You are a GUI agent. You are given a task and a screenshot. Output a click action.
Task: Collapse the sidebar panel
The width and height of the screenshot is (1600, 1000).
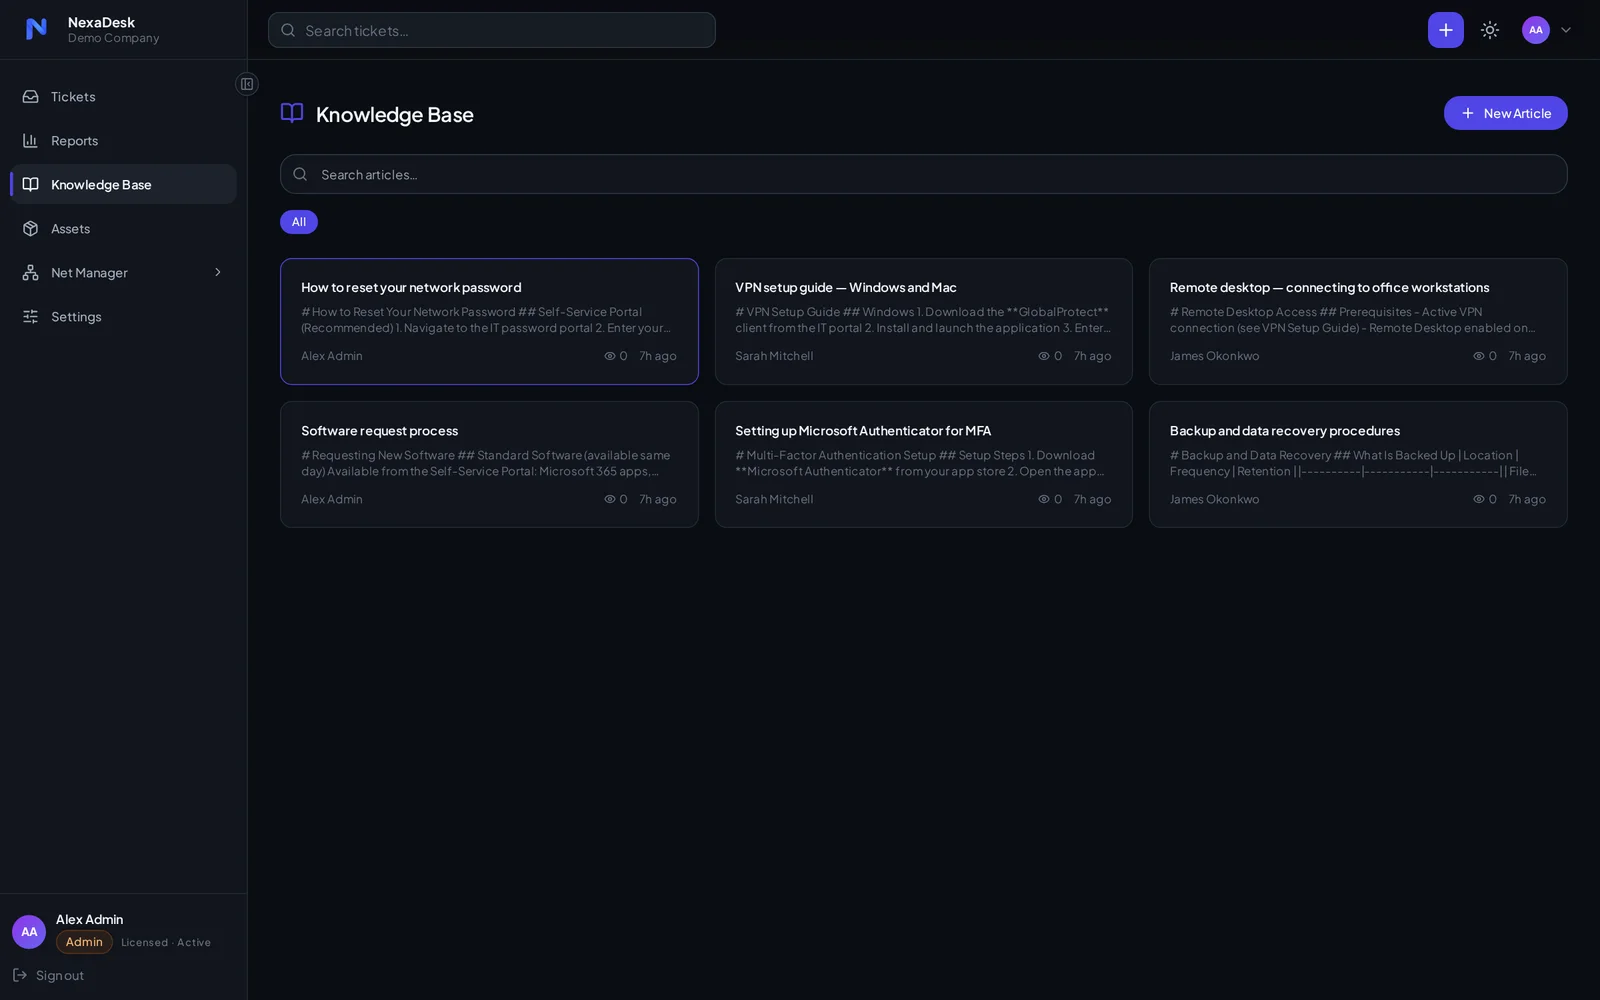[x=247, y=84]
